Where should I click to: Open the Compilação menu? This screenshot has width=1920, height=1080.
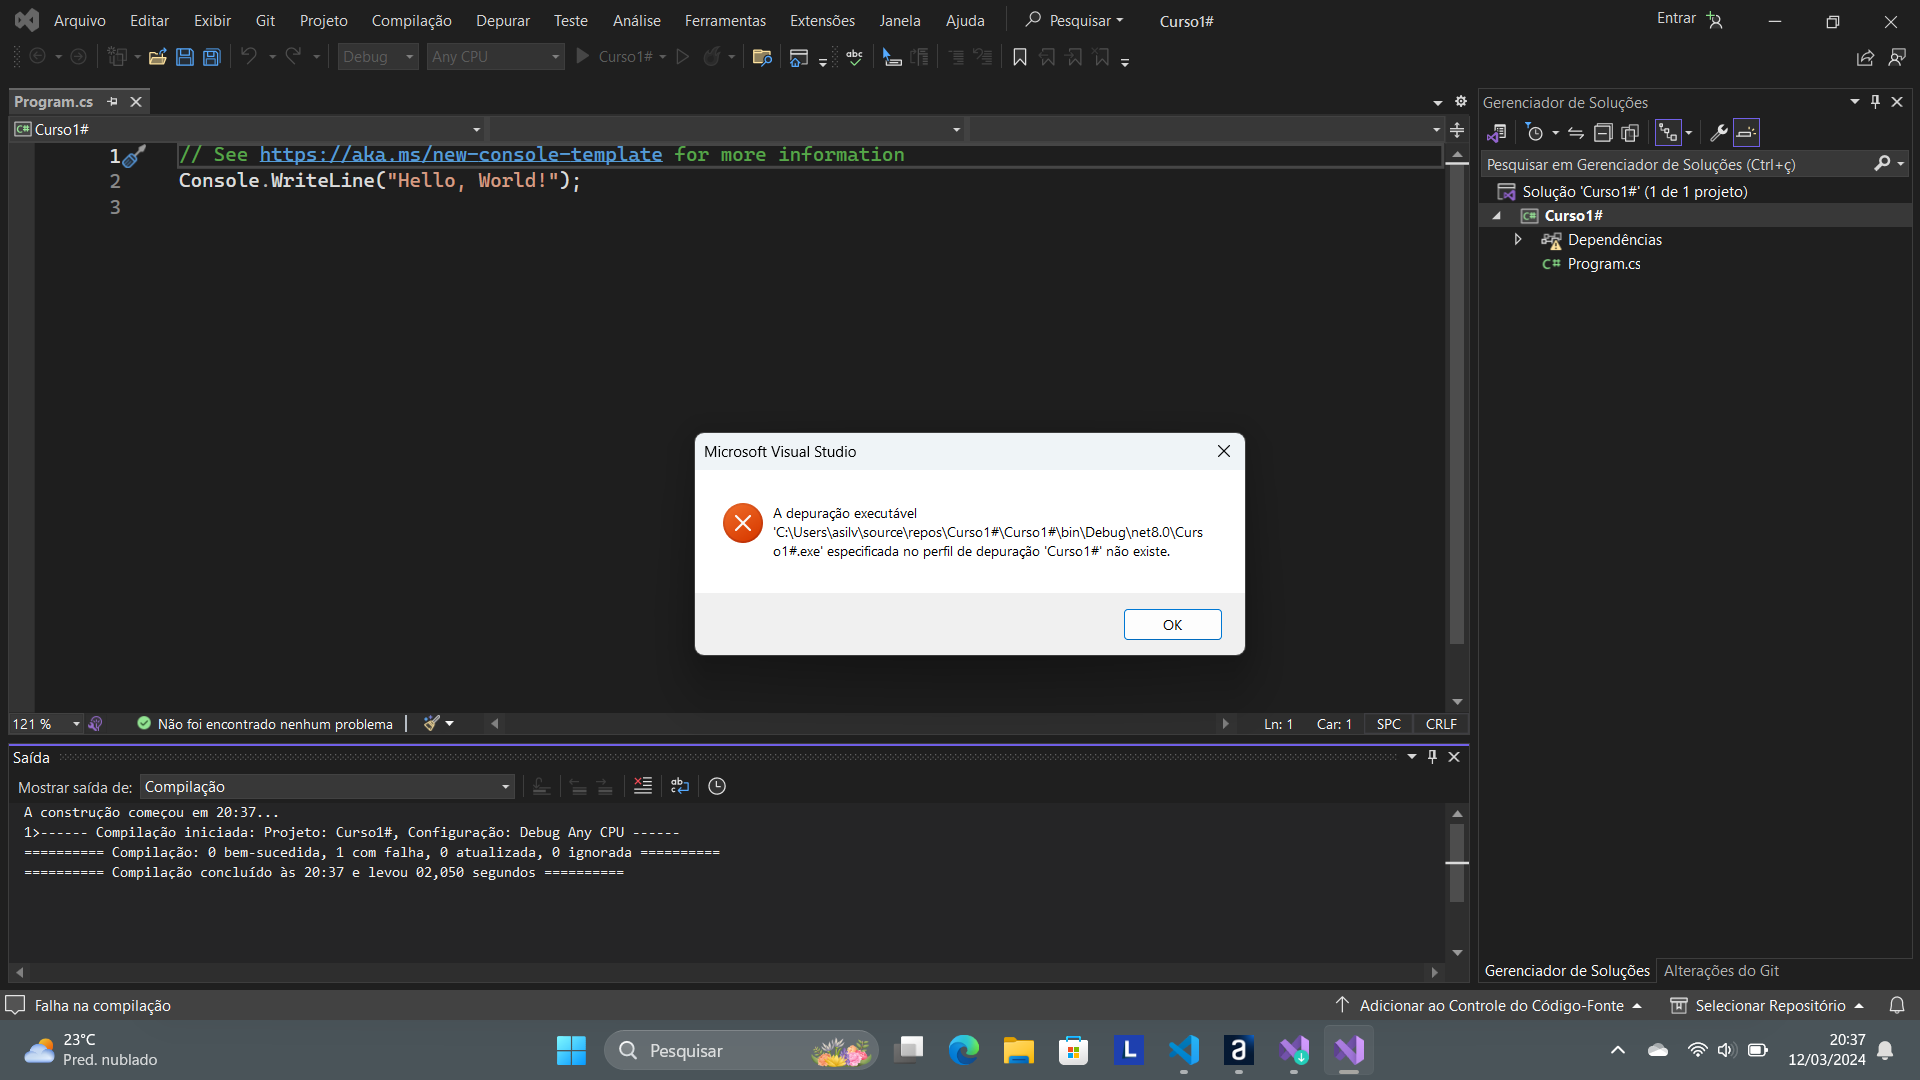tap(411, 21)
